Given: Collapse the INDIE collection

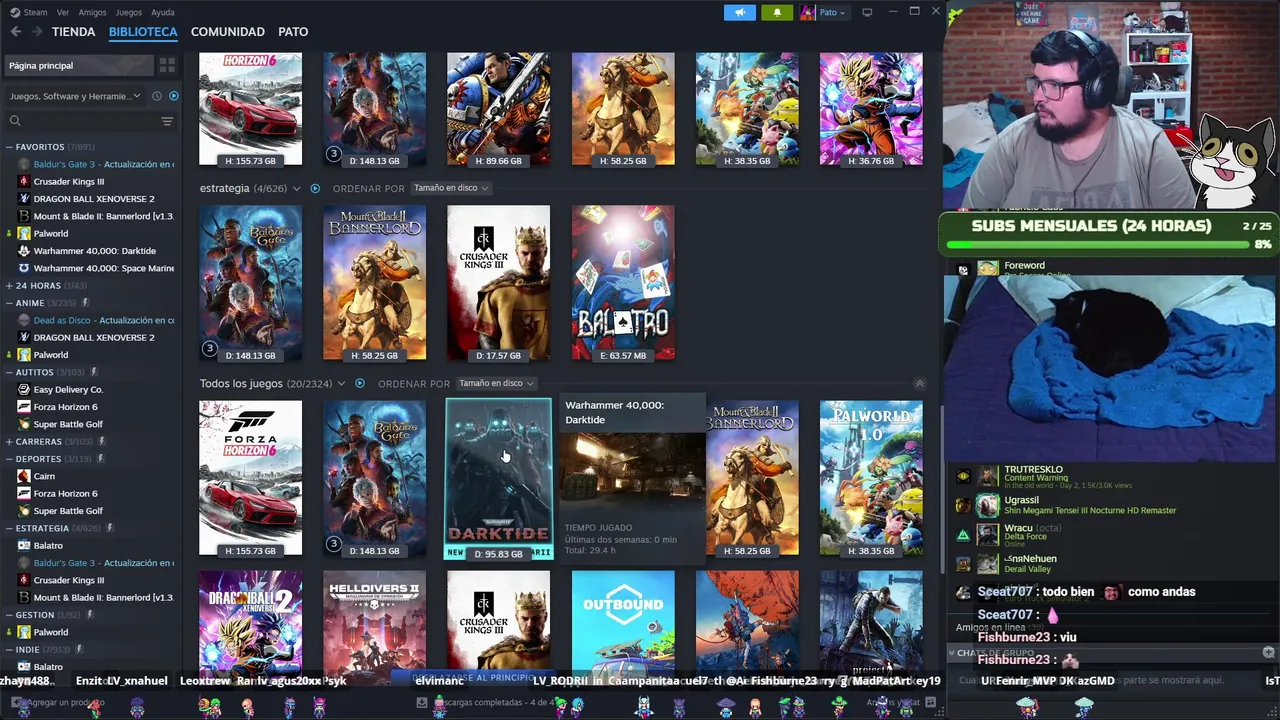Looking at the screenshot, I should coord(9,649).
